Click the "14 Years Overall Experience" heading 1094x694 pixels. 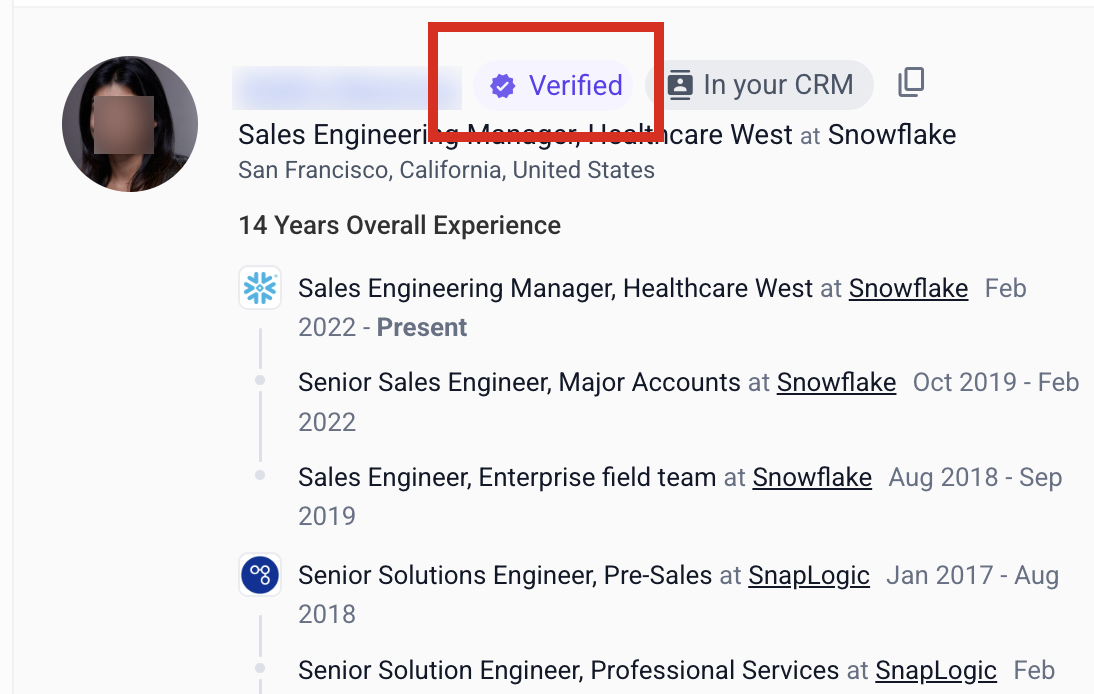point(399,225)
